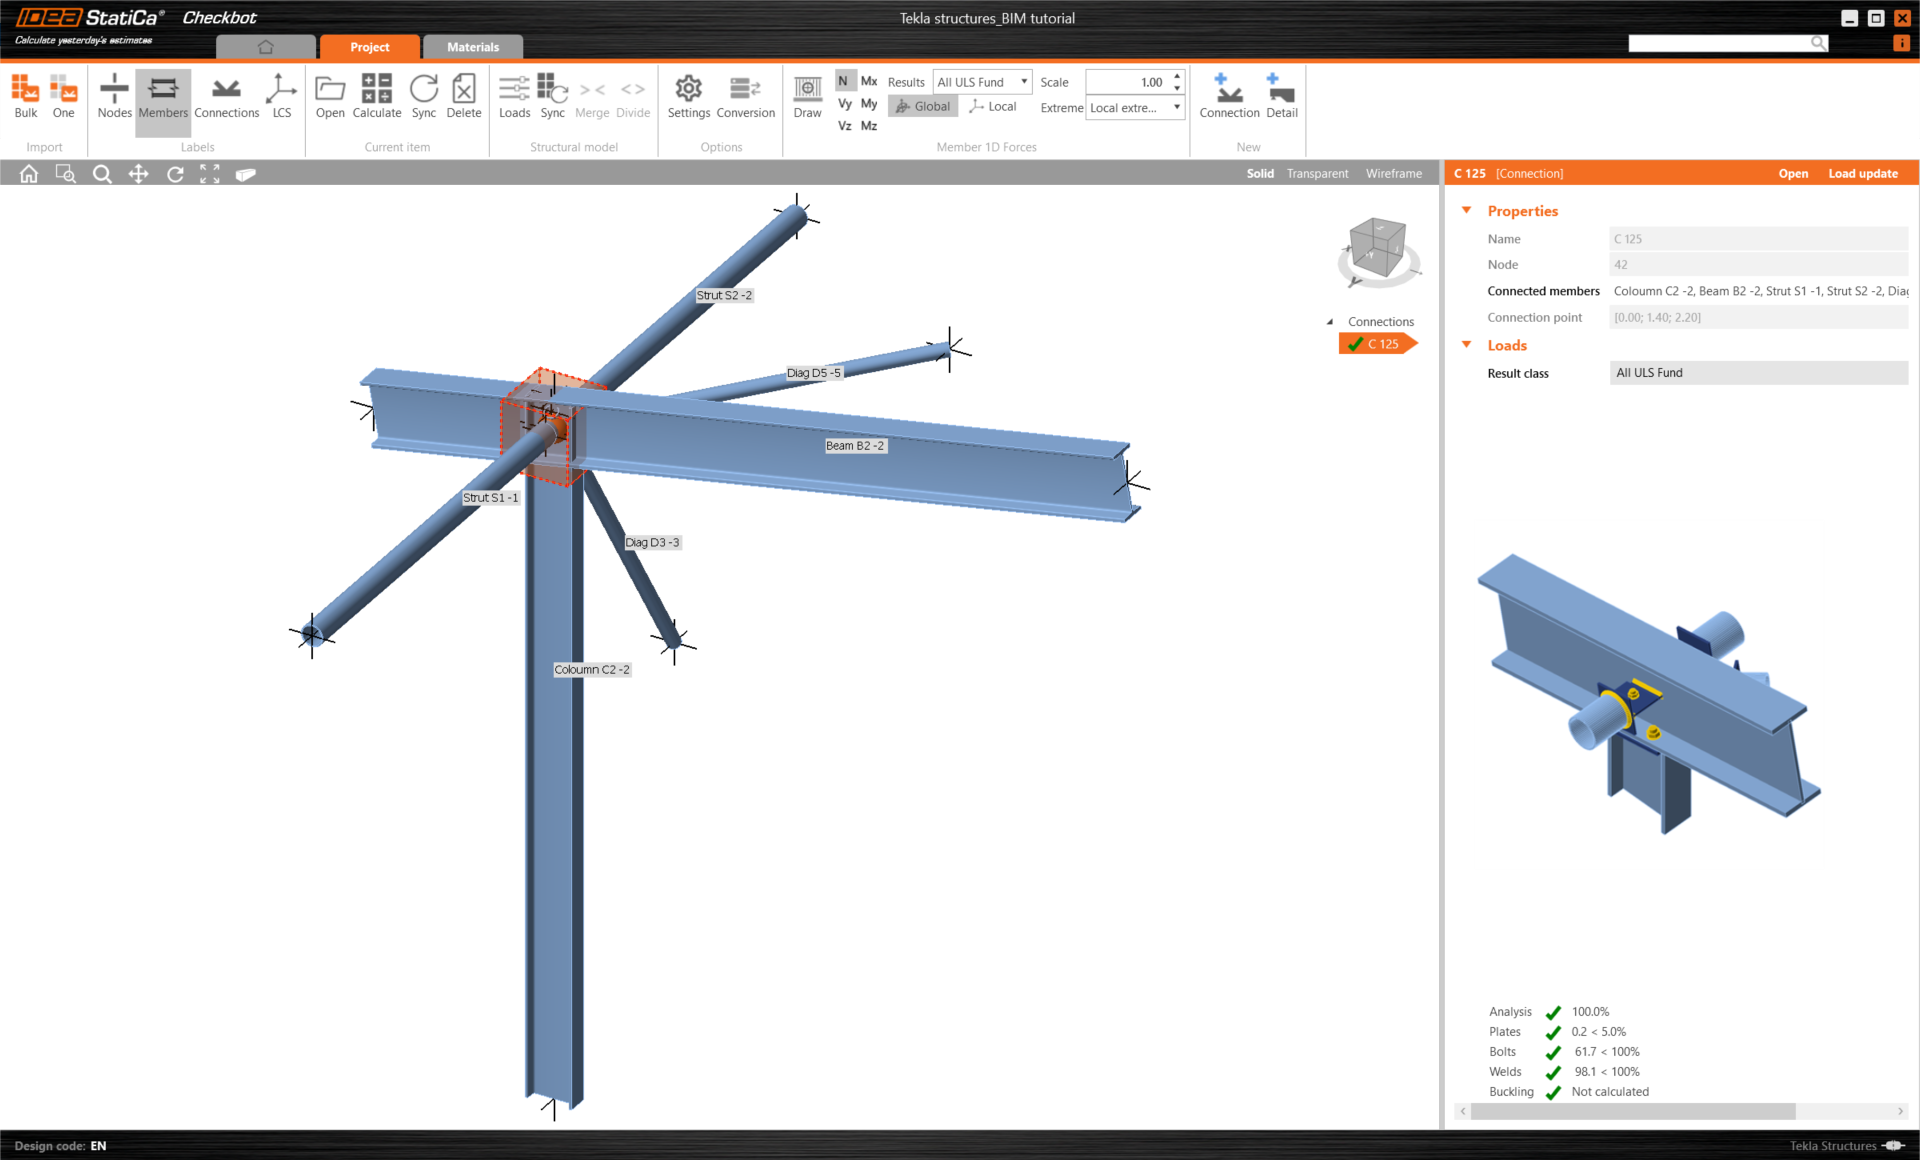Switch to Wireframe view mode
This screenshot has height=1160, width=1920.
pyautogui.click(x=1393, y=174)
